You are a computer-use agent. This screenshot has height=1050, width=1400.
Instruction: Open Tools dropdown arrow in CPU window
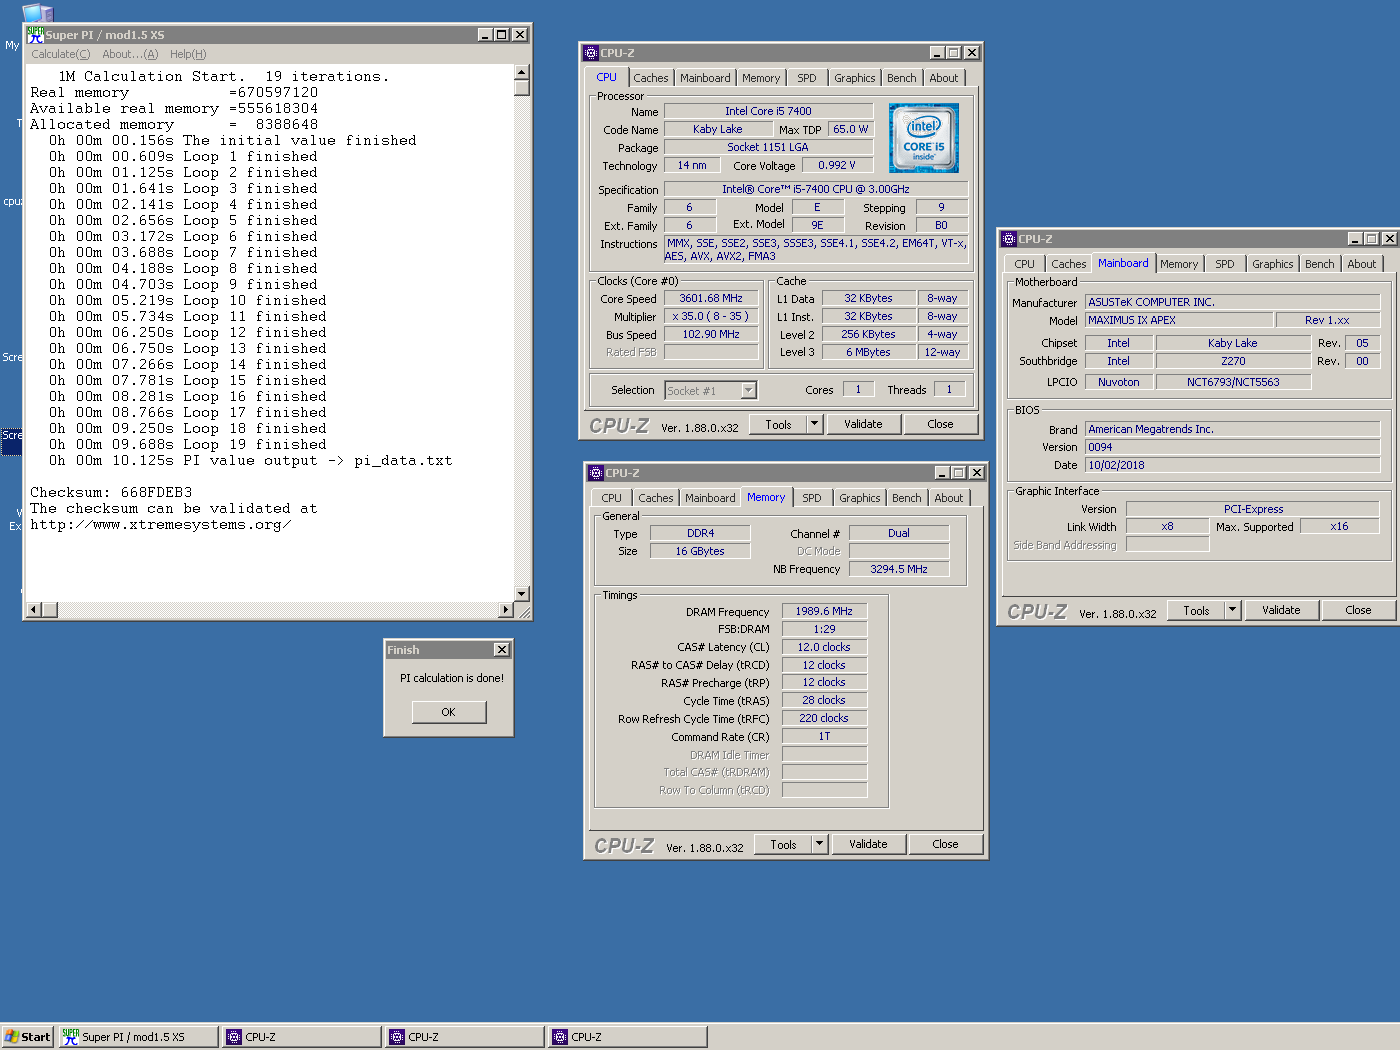click(x=814, y=424)
